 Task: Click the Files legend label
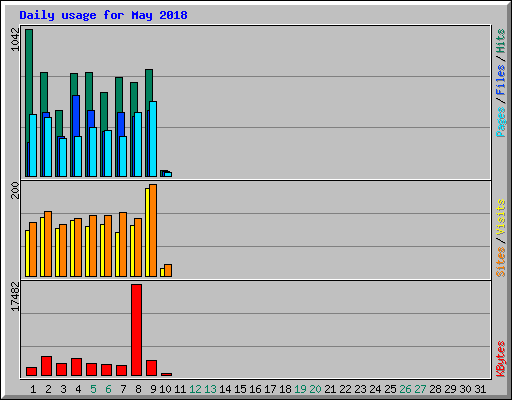[501, 80]
